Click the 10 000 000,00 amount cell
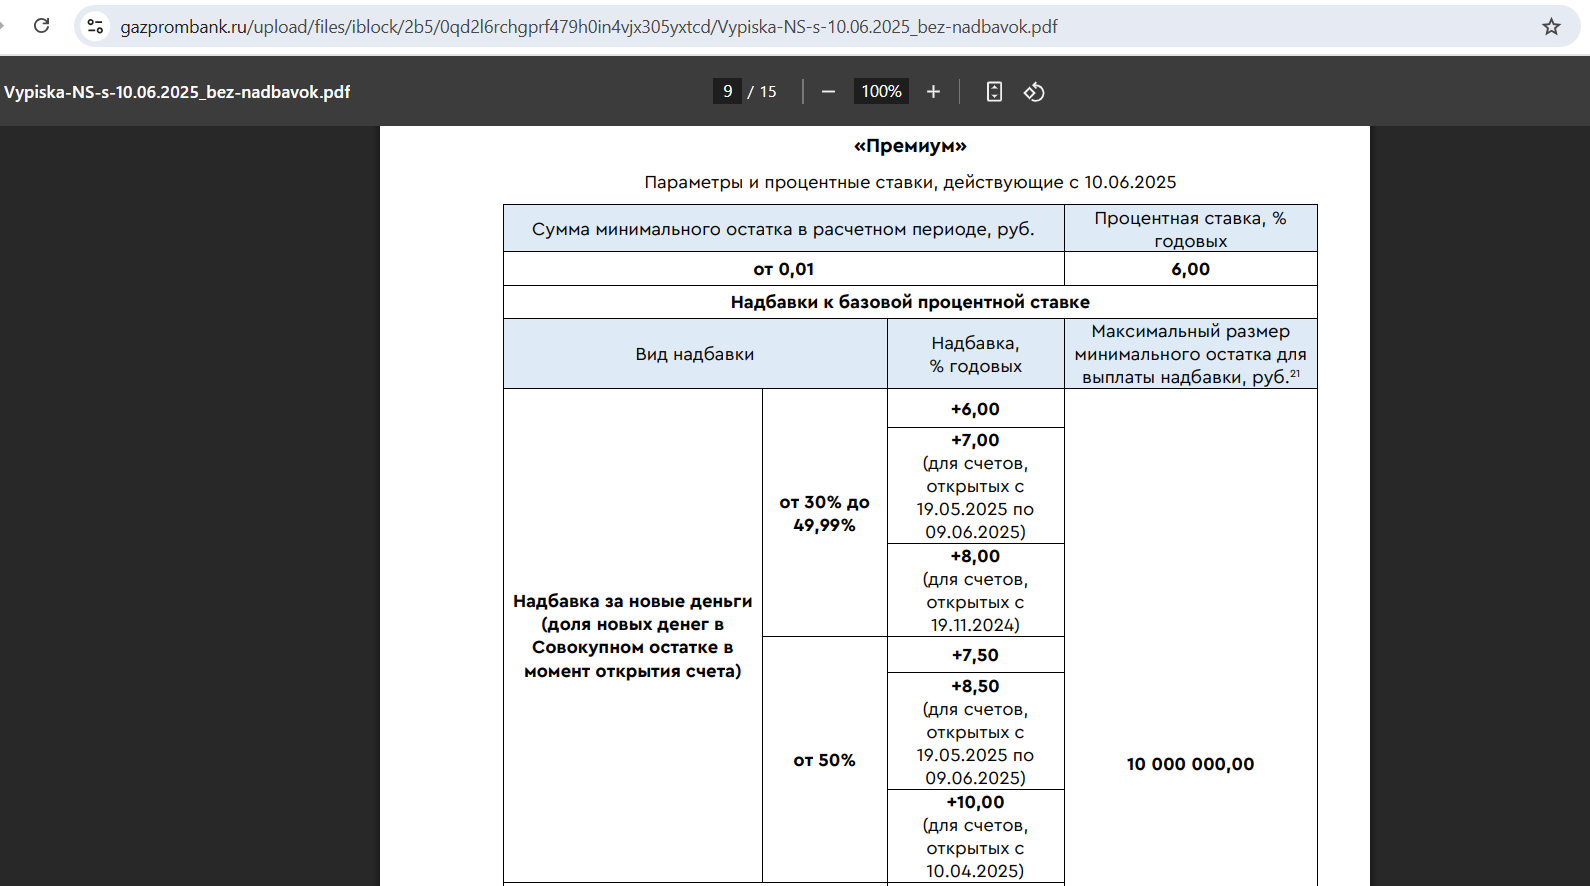Screen dimensions: 1590x886 coord(1190,764)
